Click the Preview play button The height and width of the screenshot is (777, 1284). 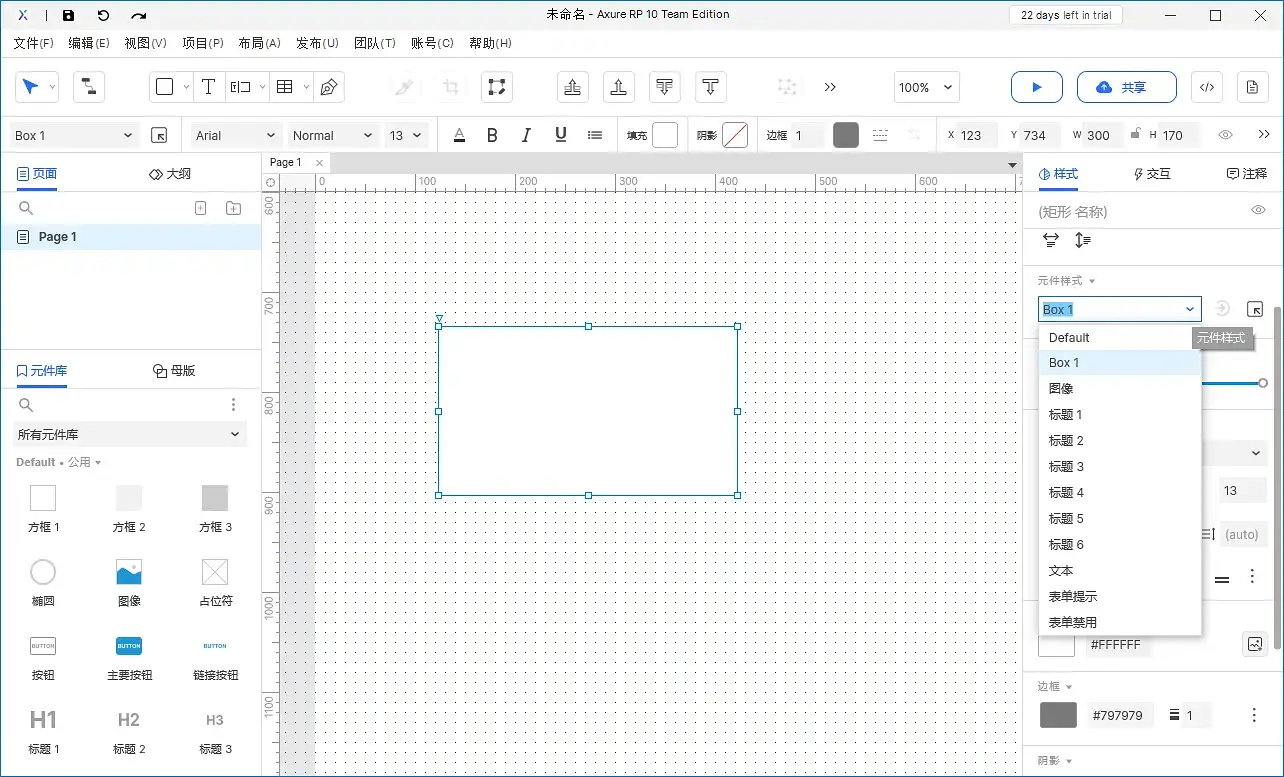[x=1036, y=87]
